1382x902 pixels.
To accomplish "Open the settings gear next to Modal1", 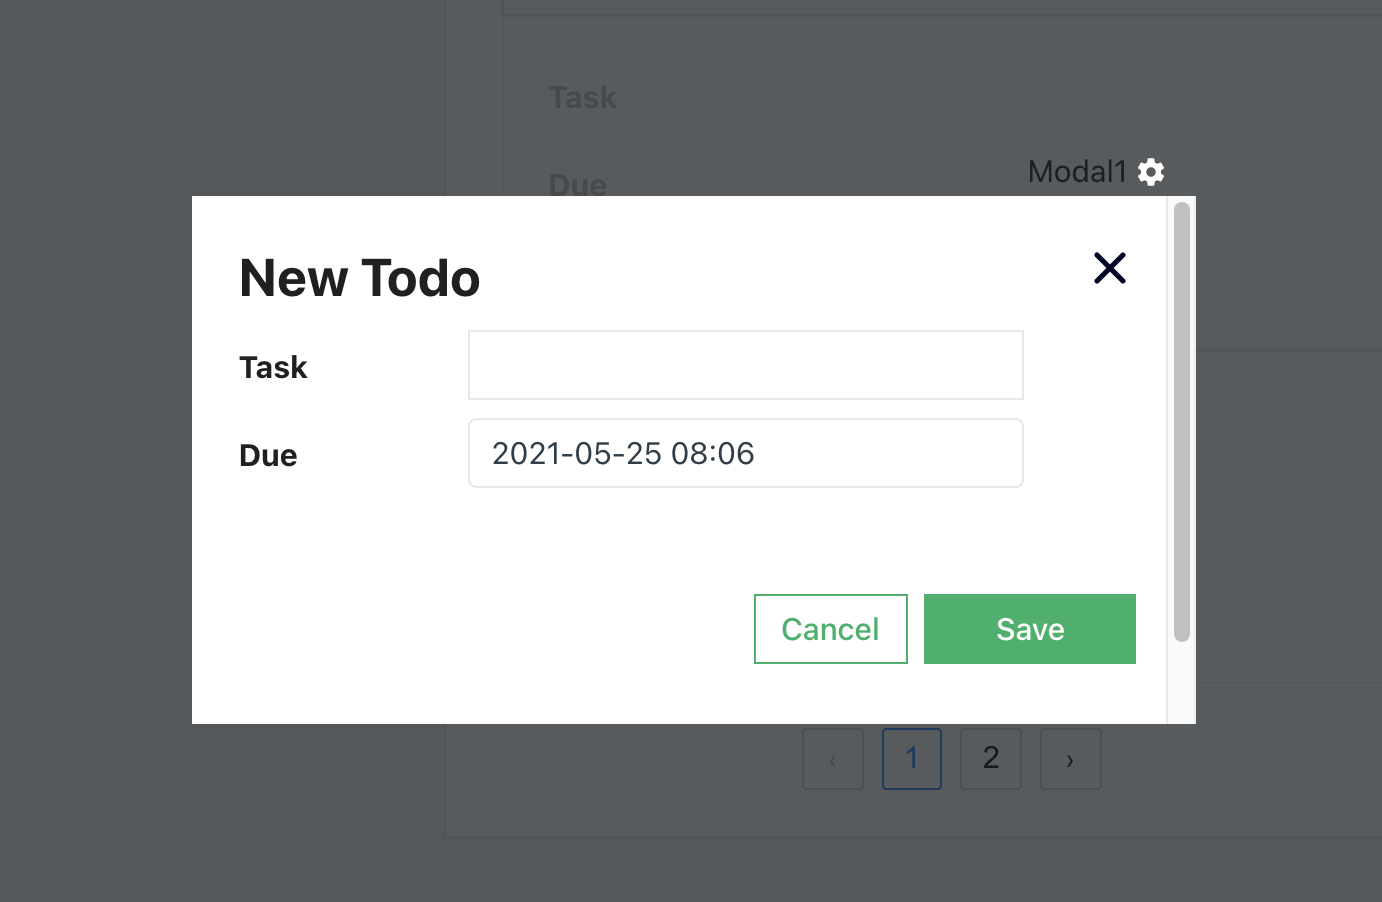I will pyautogui.click(x=1150, y=171).
